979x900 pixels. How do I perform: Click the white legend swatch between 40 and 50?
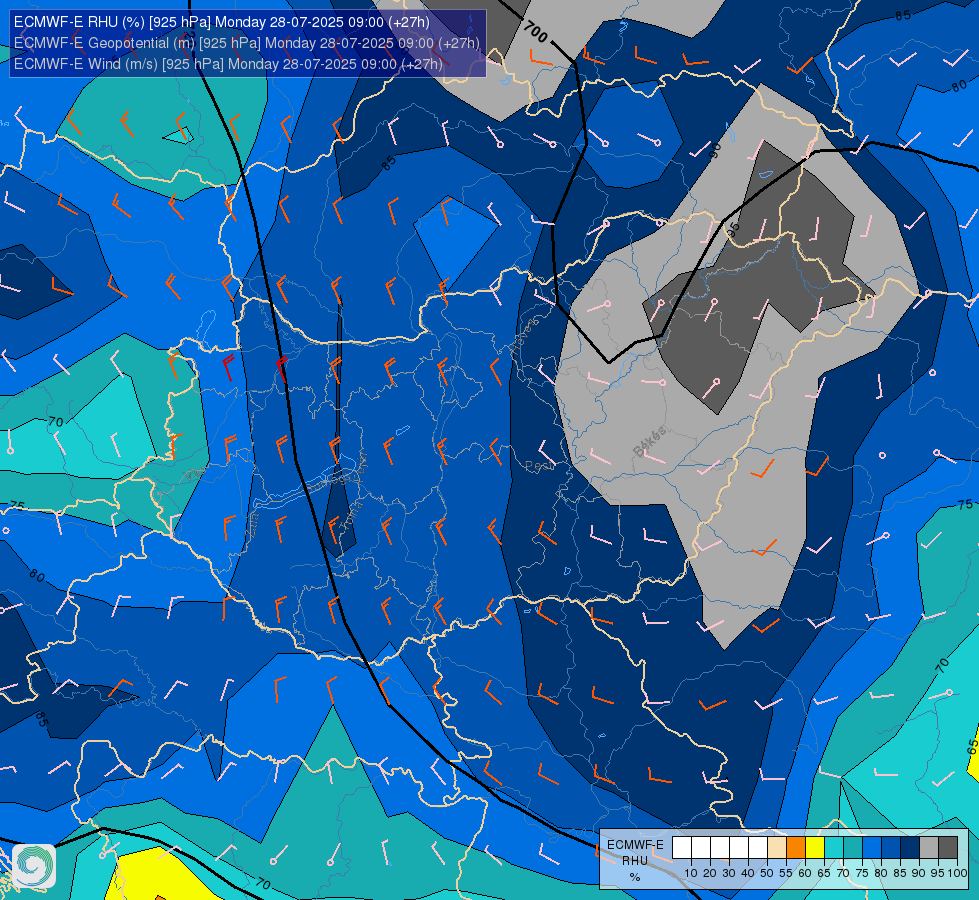[x=758, y=848]
